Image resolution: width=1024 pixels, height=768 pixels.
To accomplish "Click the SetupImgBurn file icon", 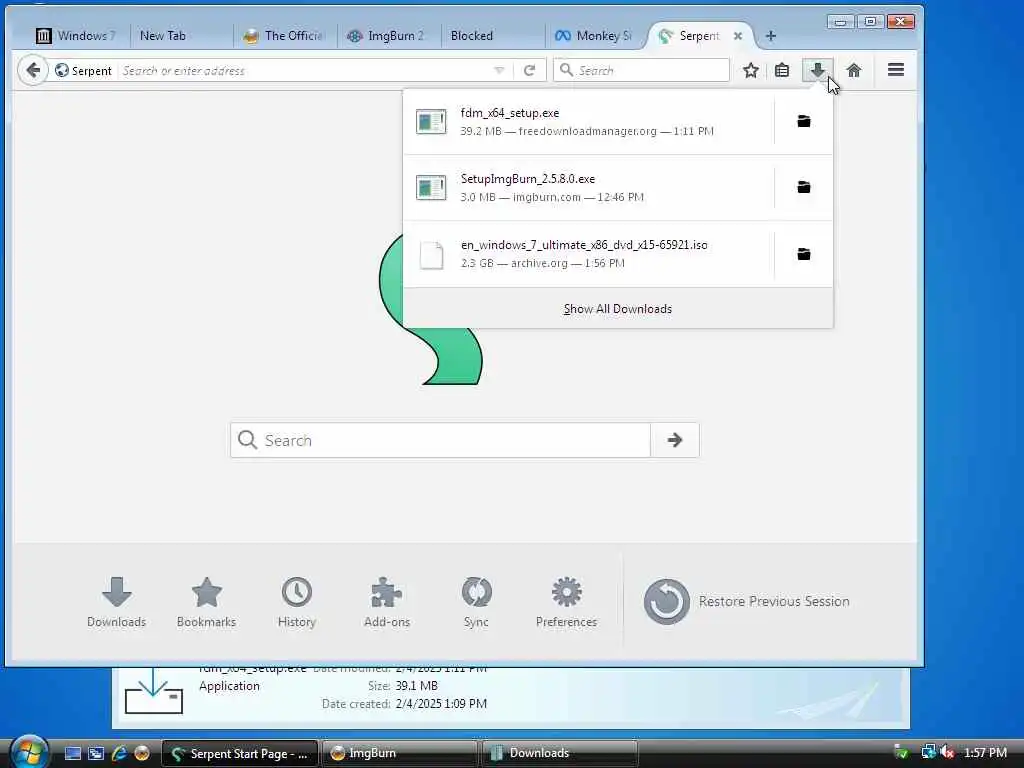I will click(431, 187).
